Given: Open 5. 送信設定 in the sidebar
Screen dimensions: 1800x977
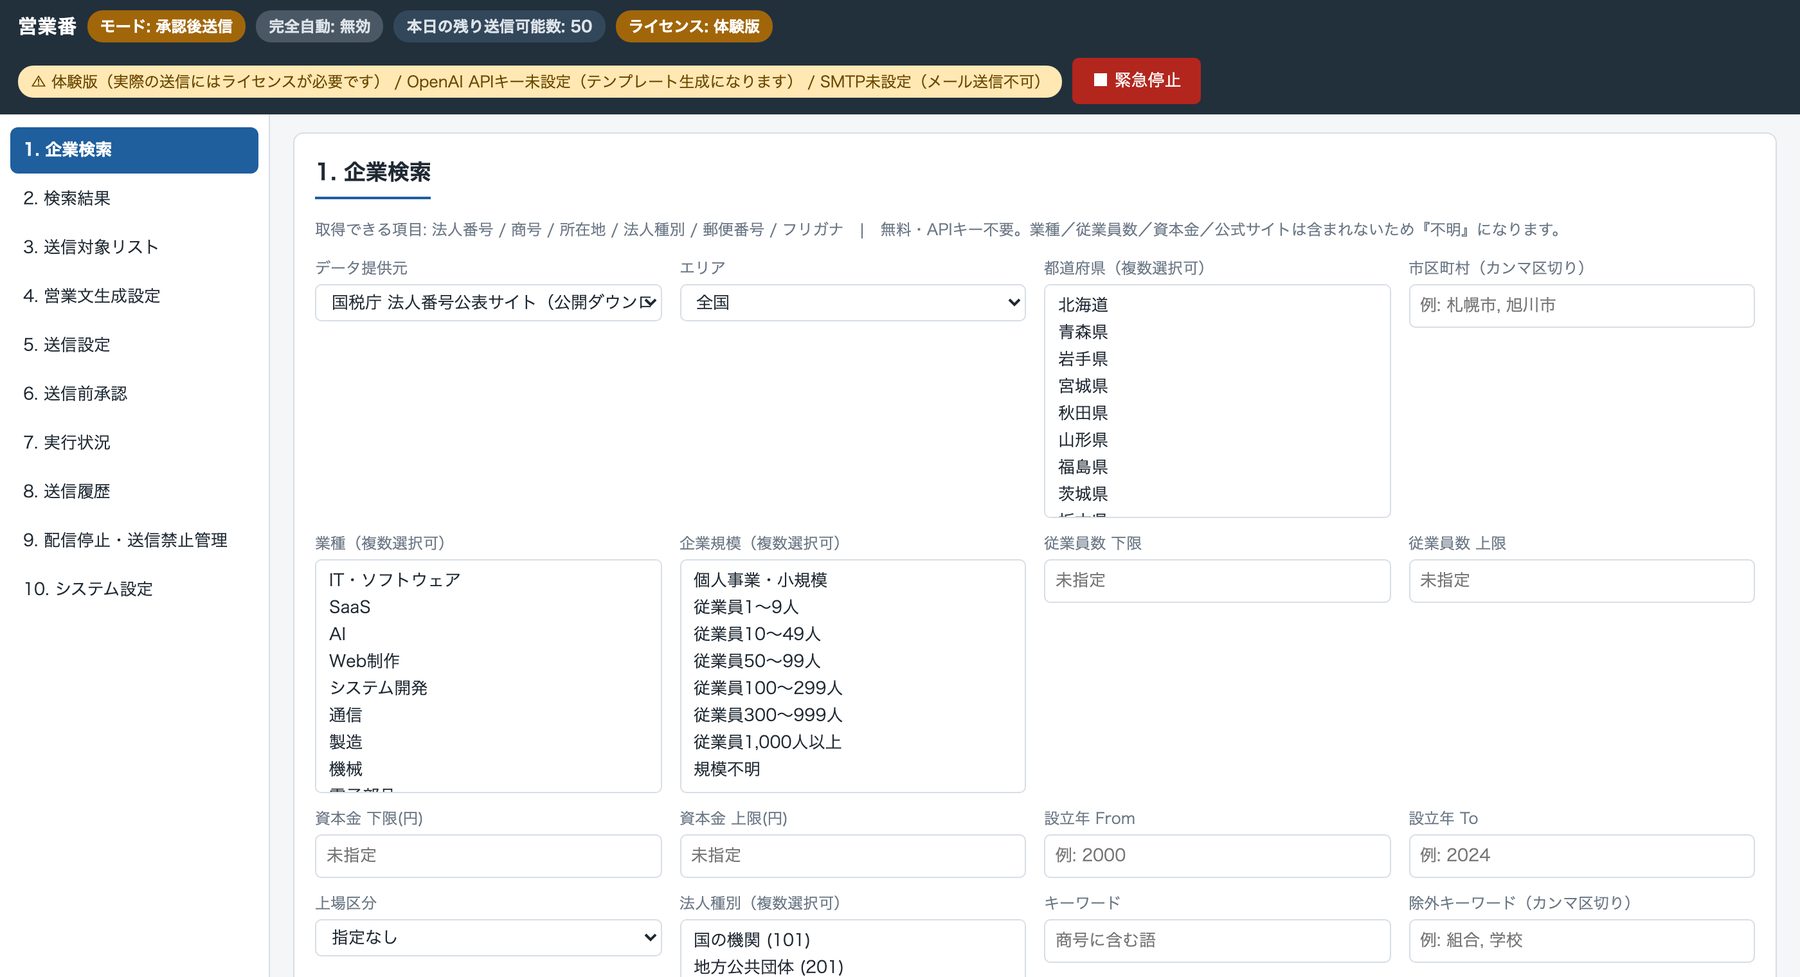Looking at the screenshot, I should coord(134,345).
